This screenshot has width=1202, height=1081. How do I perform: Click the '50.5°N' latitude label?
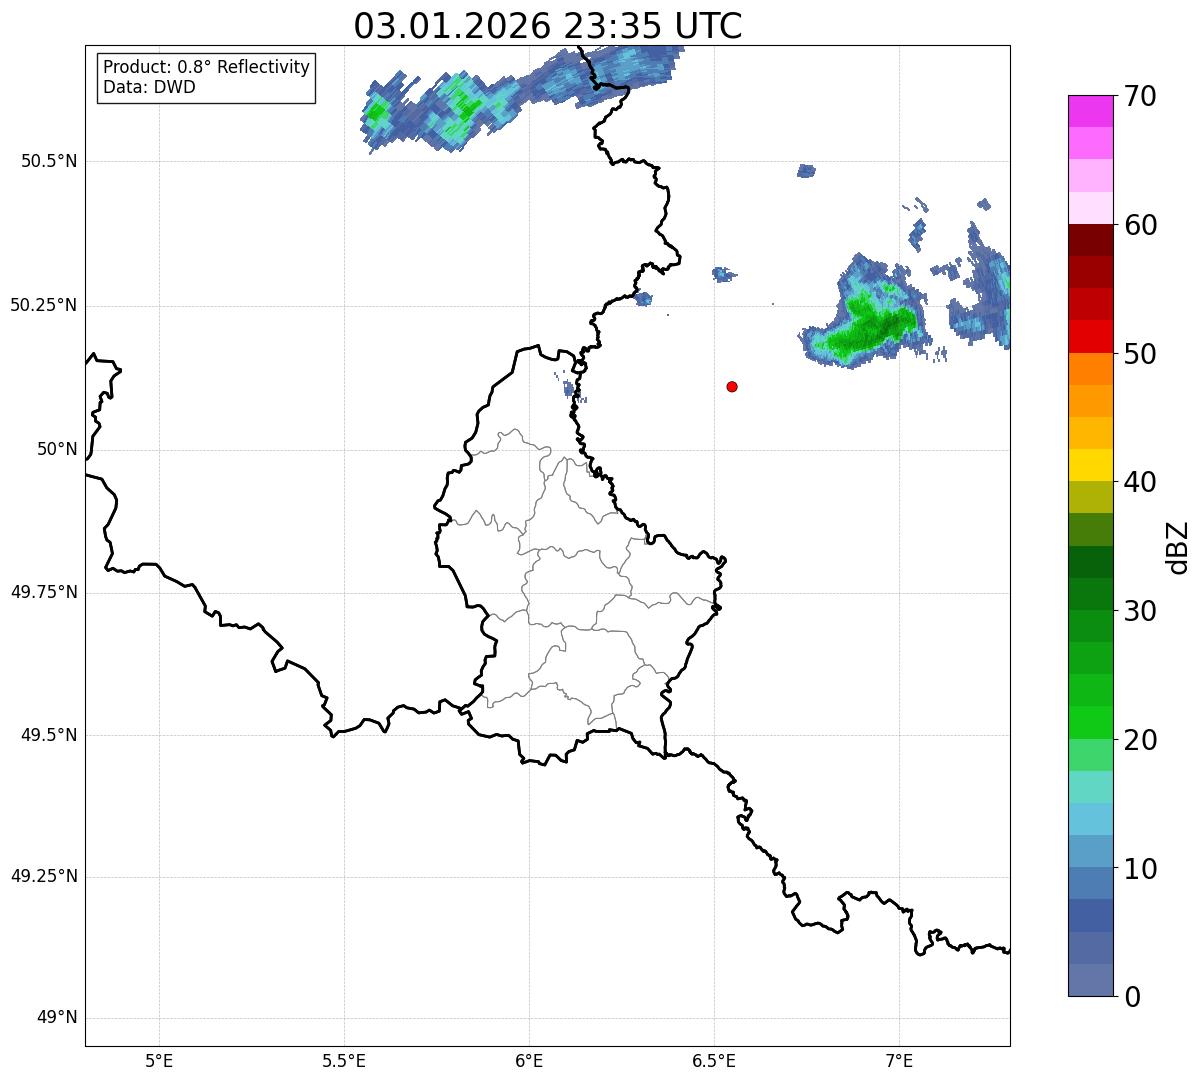click(x=49, y=162)
